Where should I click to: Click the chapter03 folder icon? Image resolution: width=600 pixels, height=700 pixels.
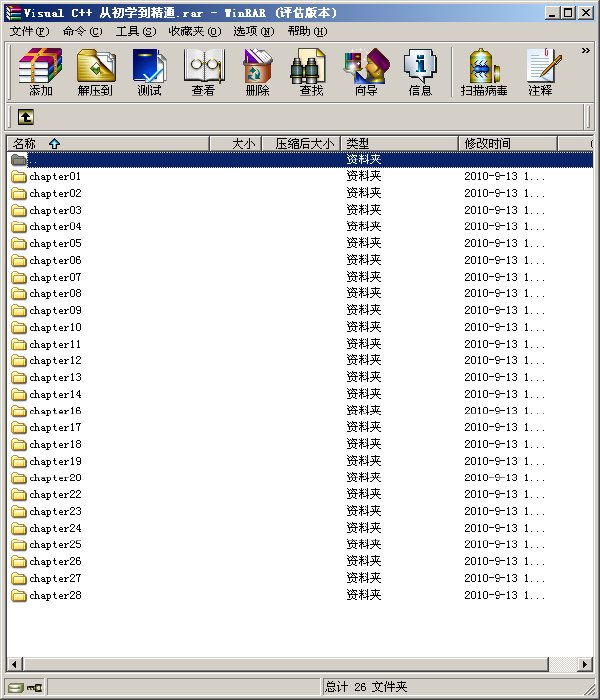(19, 210)
